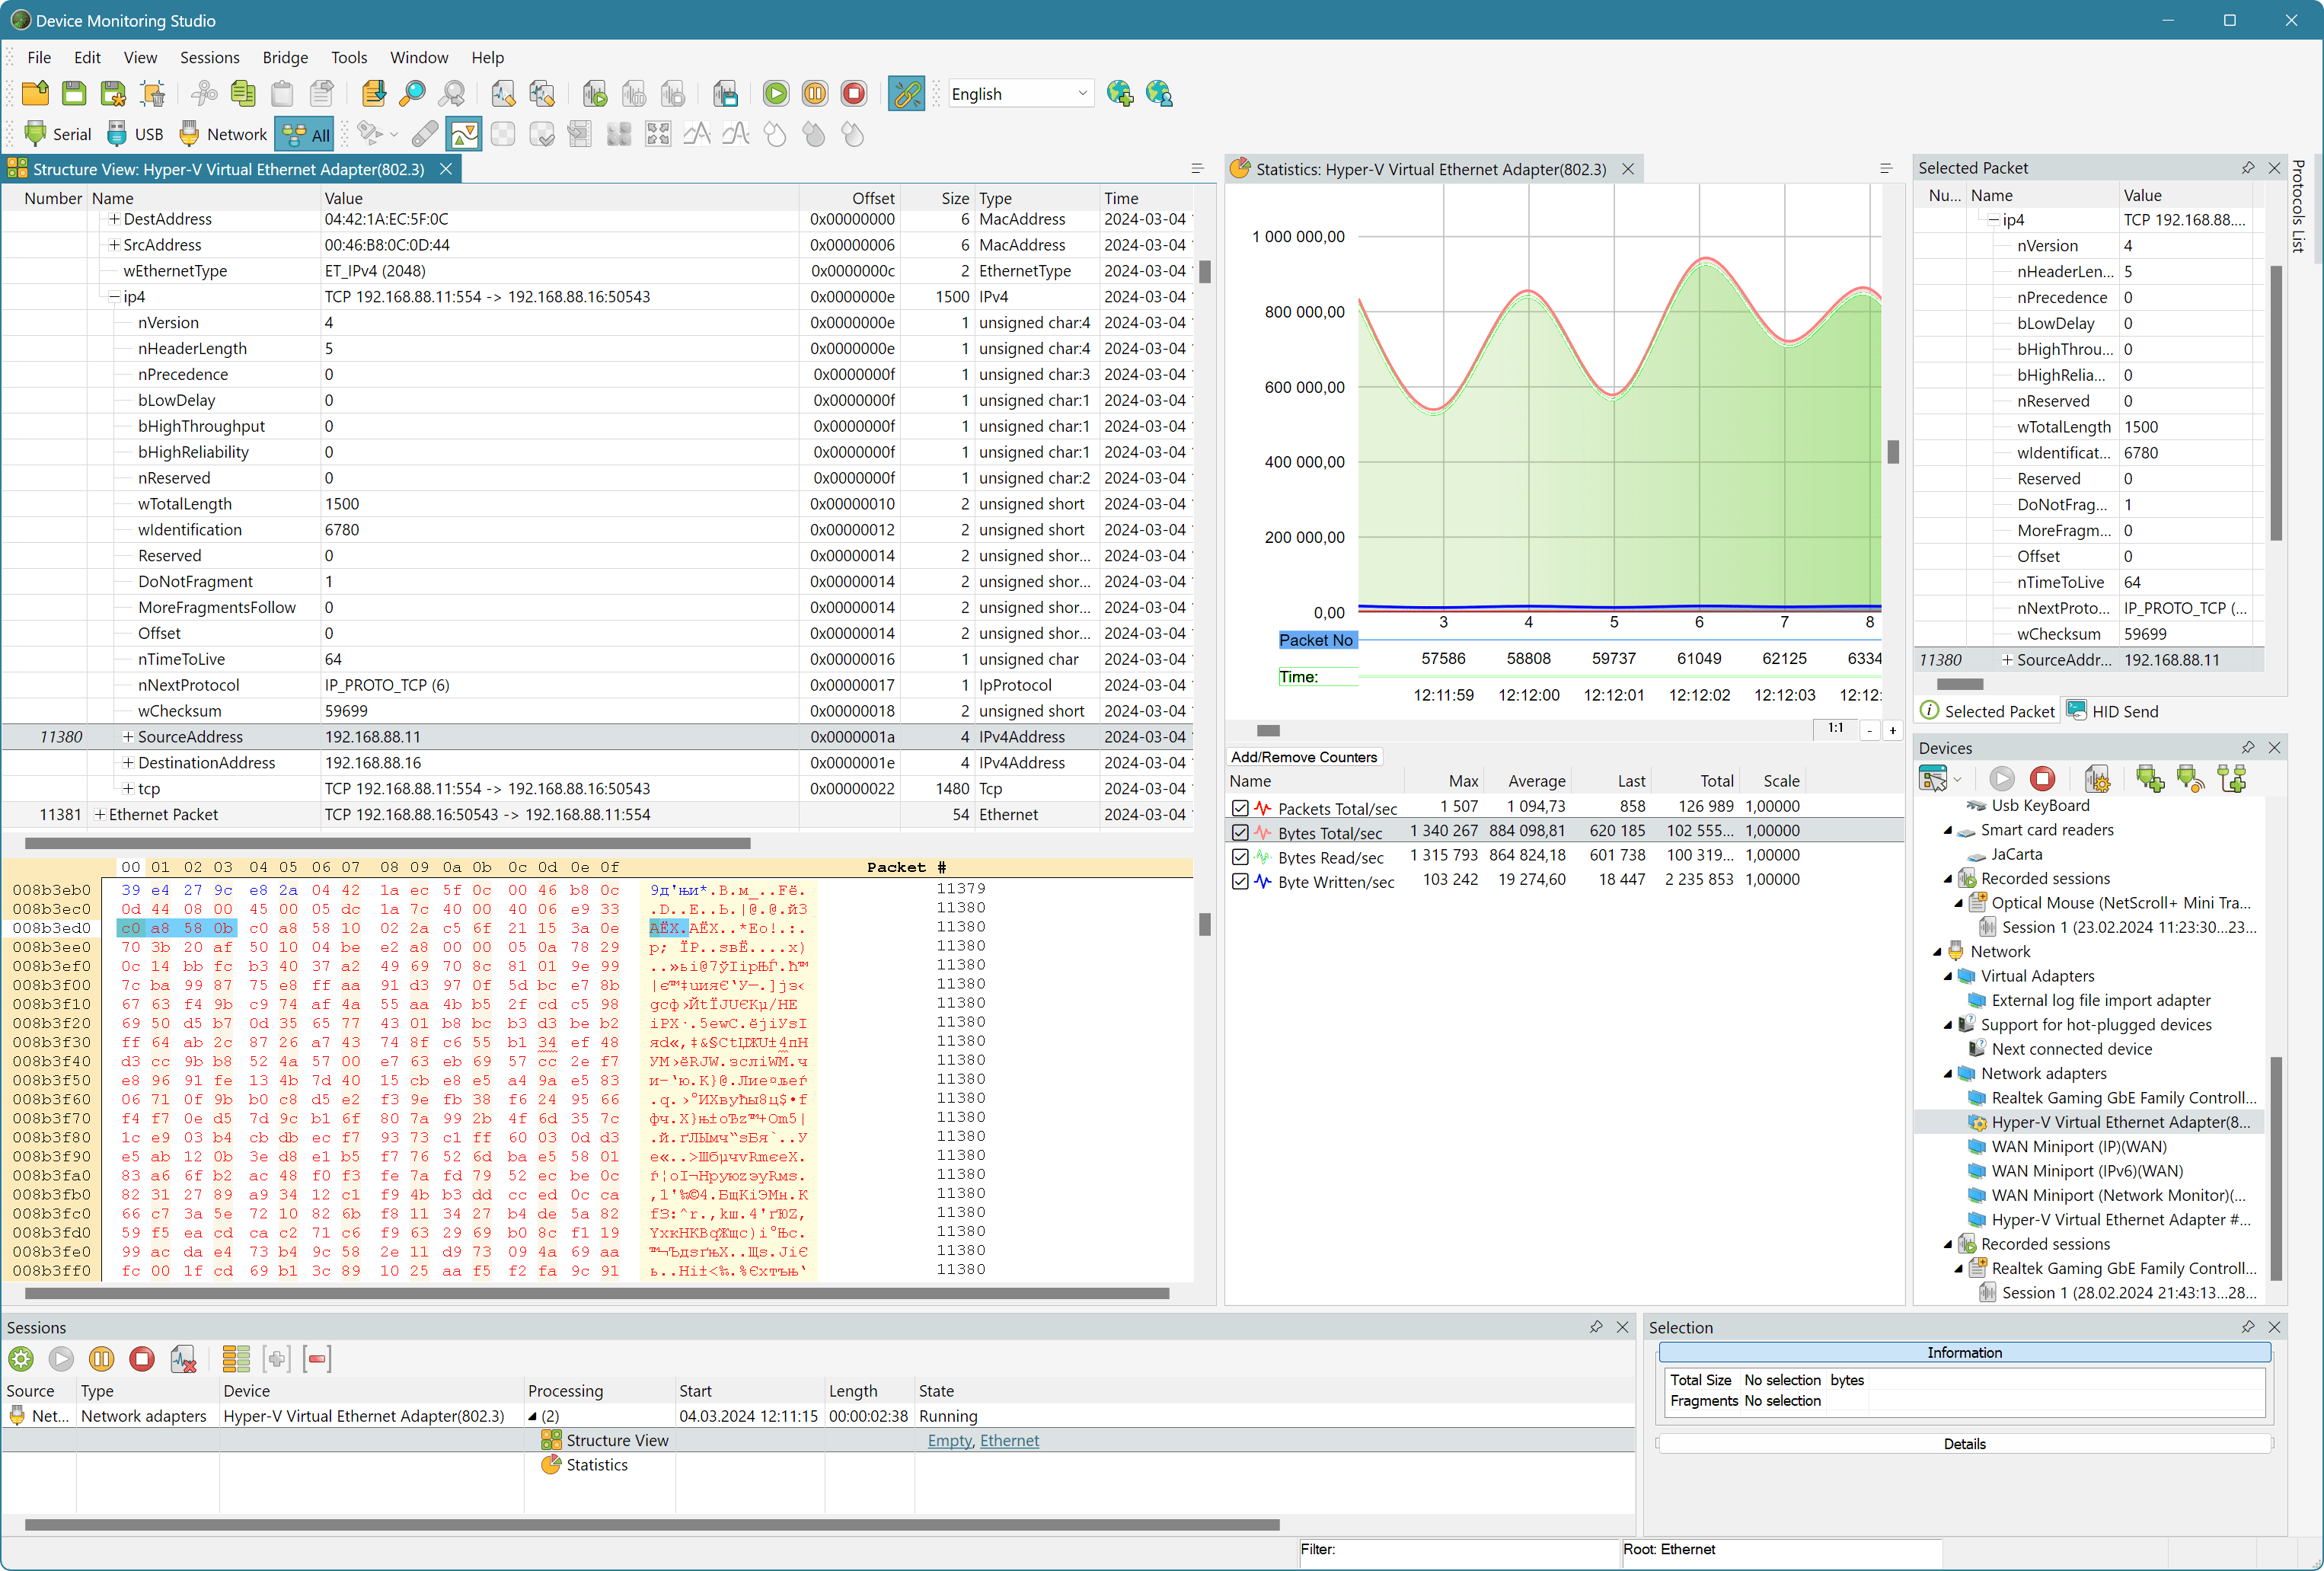Click the add bridged connectors icon in Devices
This screenshot has height=1571, width=2324.
(x=2232, y=778)
